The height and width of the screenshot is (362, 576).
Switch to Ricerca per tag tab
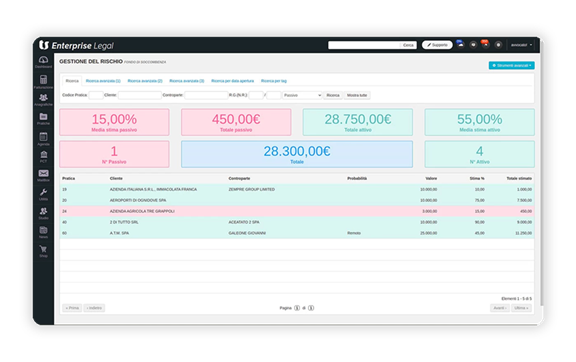tap(274, 81)
